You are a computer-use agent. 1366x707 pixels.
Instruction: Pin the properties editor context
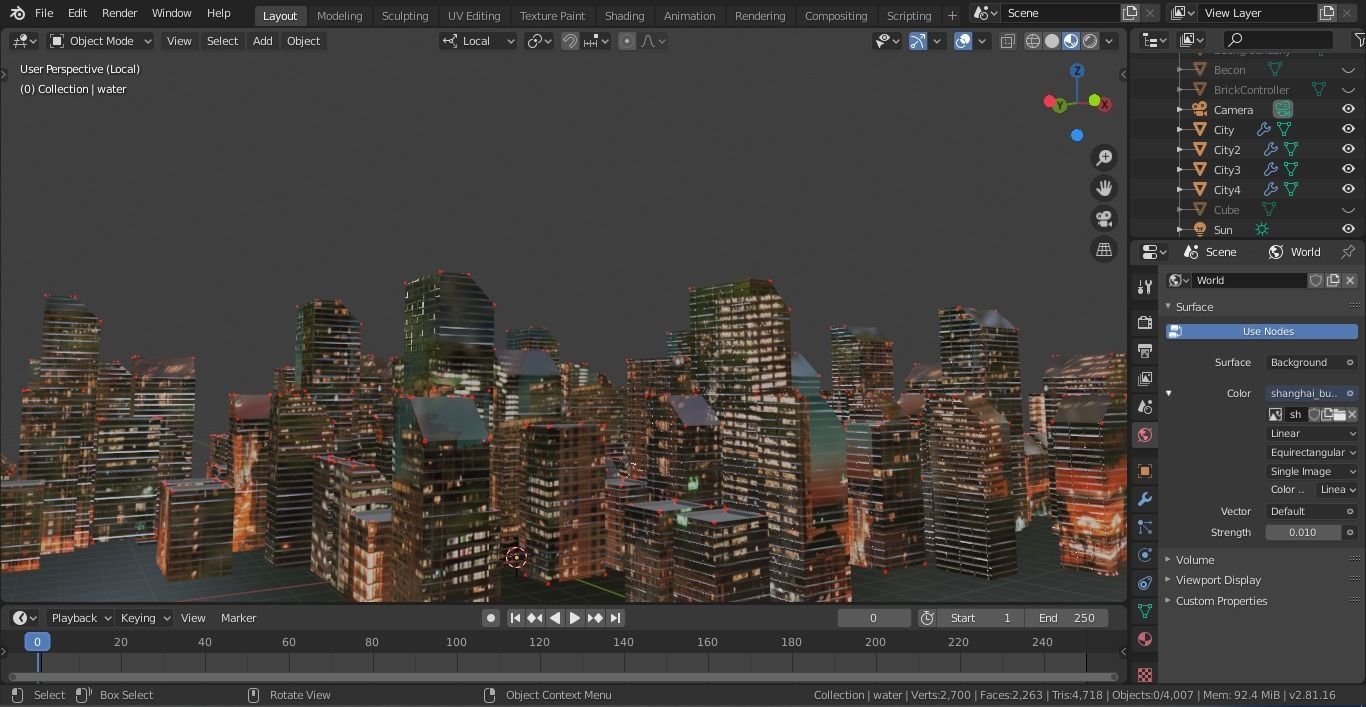tap(1348, 252)
